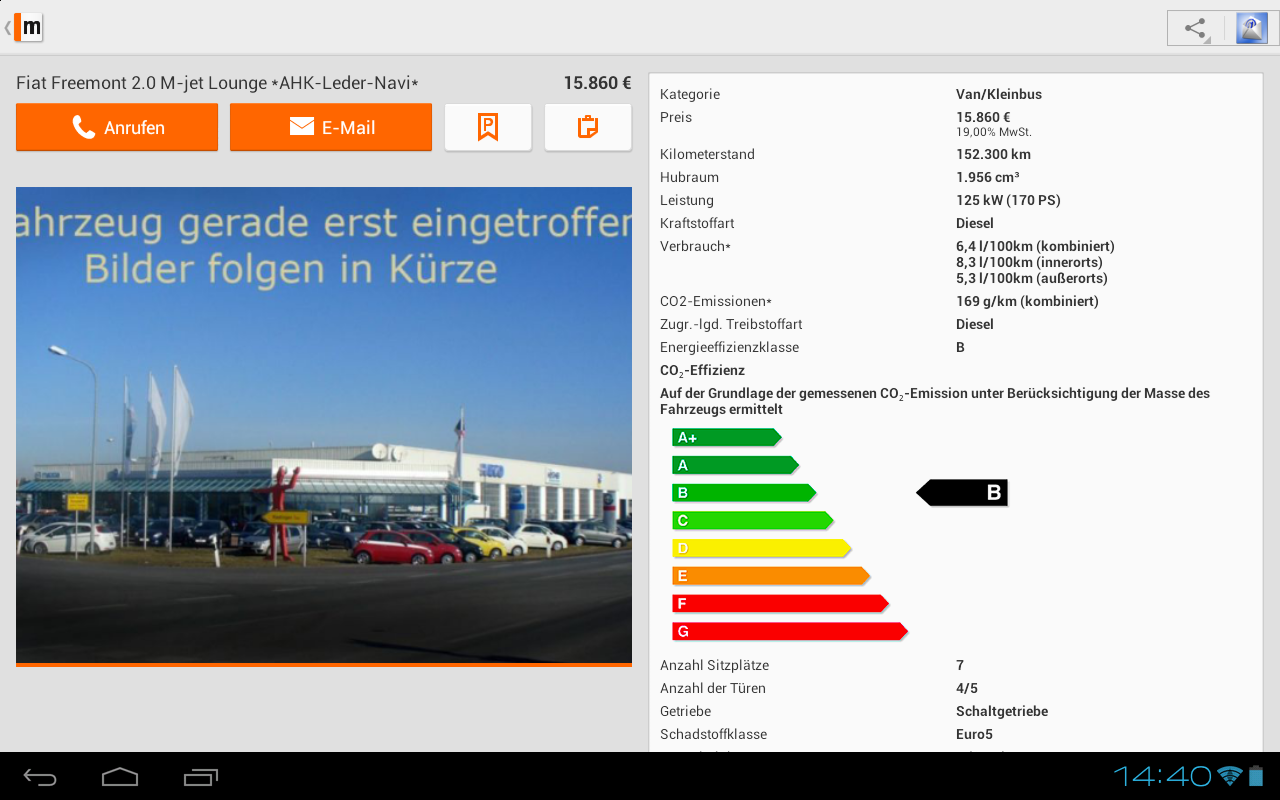The height and width of the screenshot is (800, 1280).
Task: Tap the envelope mail app icon
Action: [1251, 28]
